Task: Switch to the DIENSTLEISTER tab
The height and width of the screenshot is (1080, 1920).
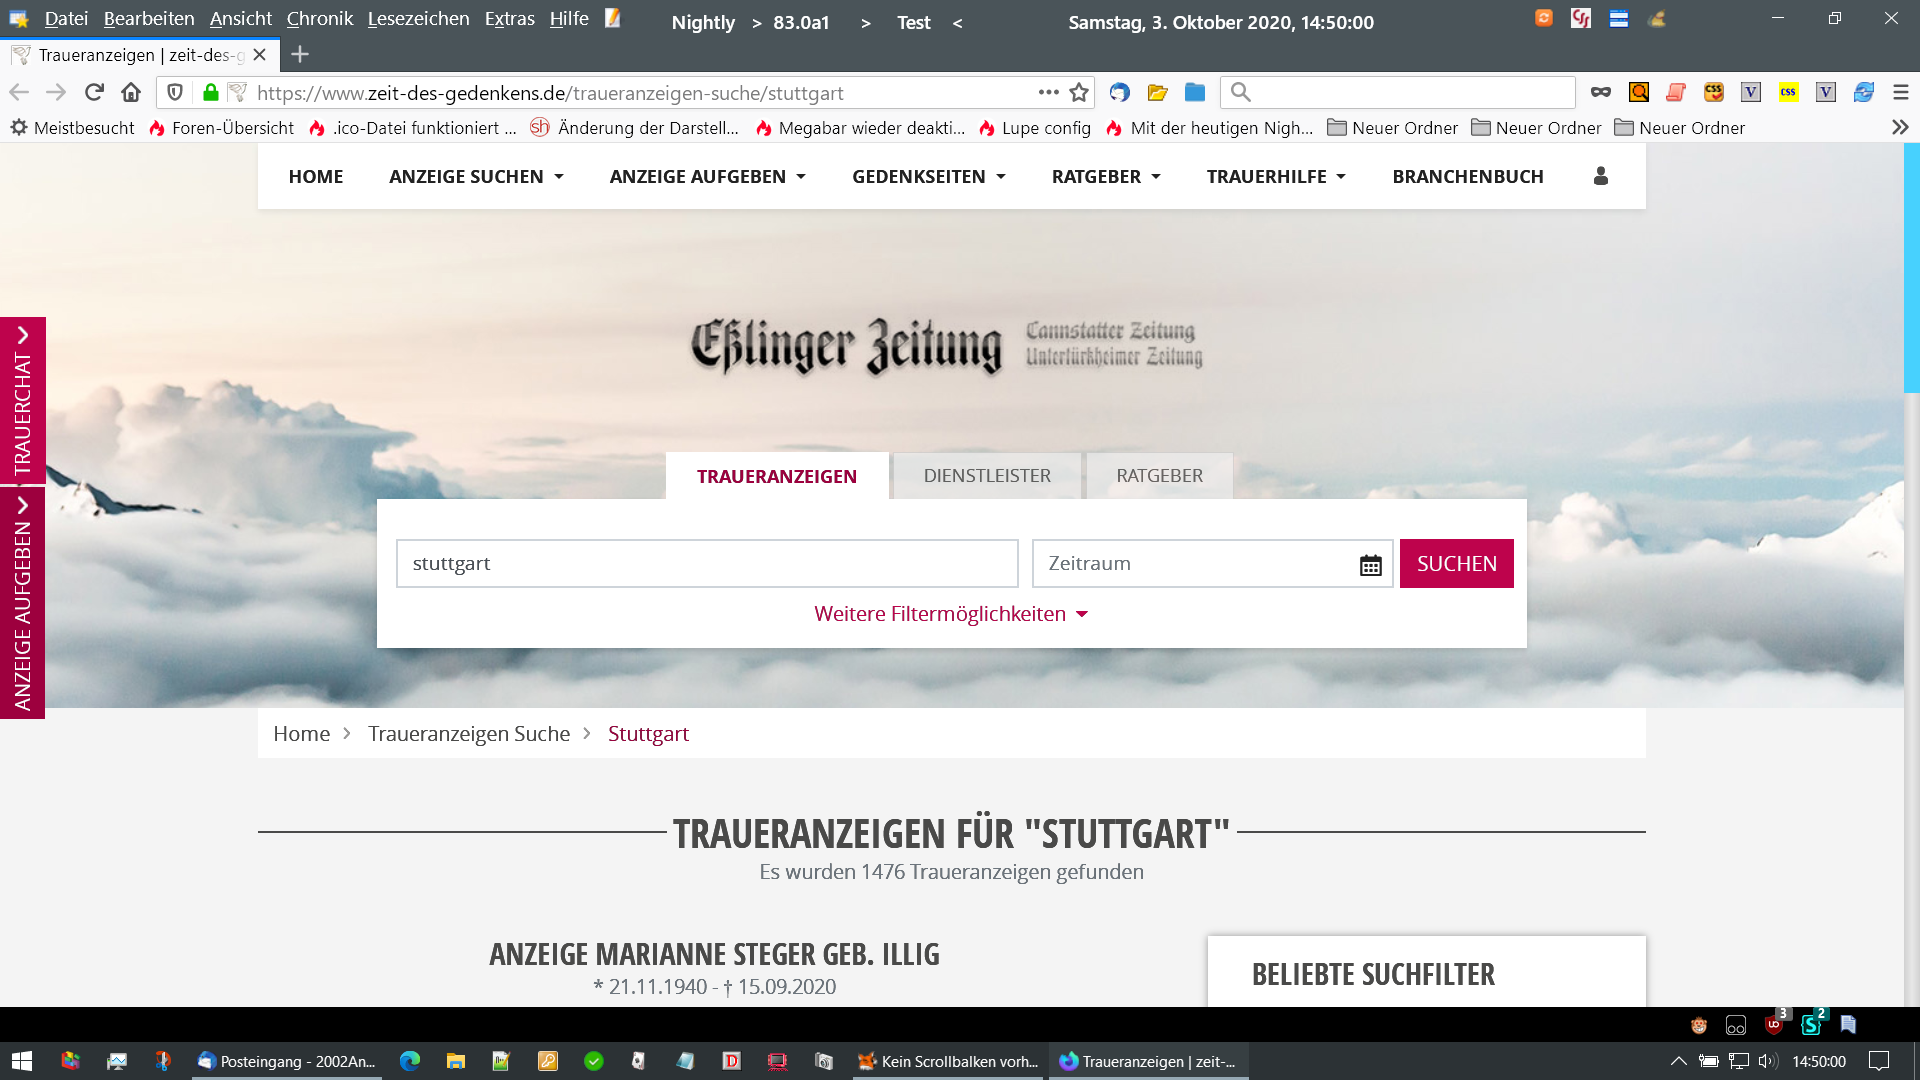Action: [x=987, y=476]
